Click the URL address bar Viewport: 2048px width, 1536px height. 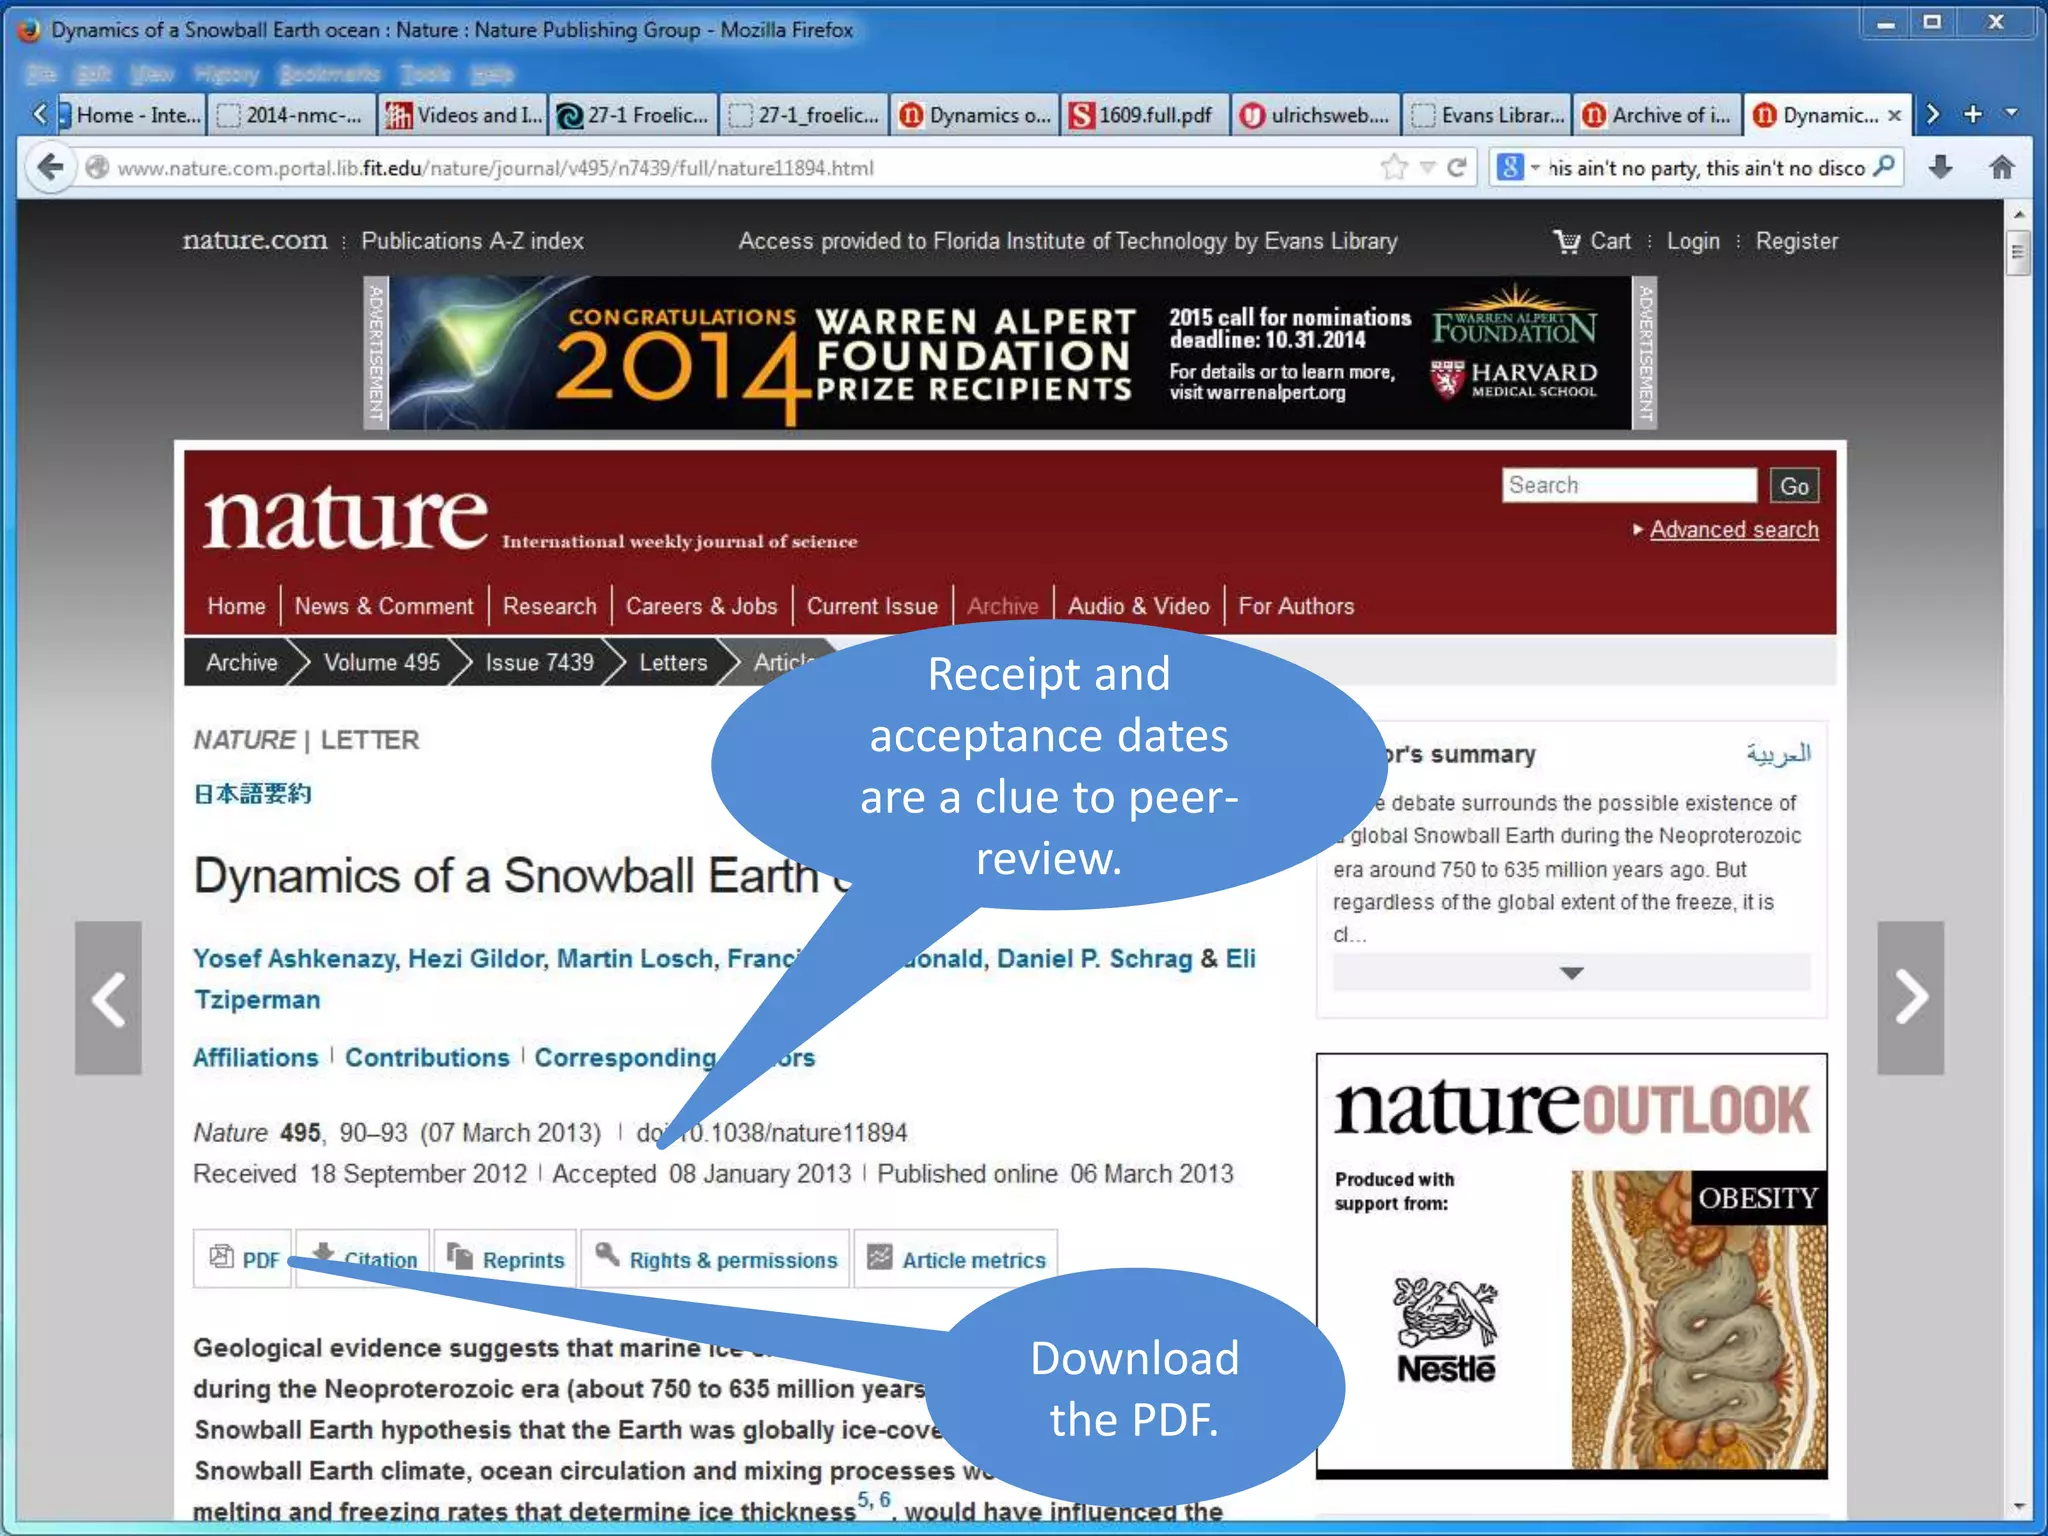point(740,167)
